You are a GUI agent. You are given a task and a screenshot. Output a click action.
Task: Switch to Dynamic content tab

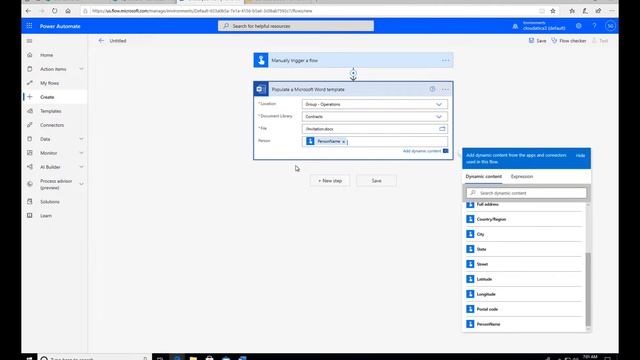pyautogui.click(x=483, y=176)
